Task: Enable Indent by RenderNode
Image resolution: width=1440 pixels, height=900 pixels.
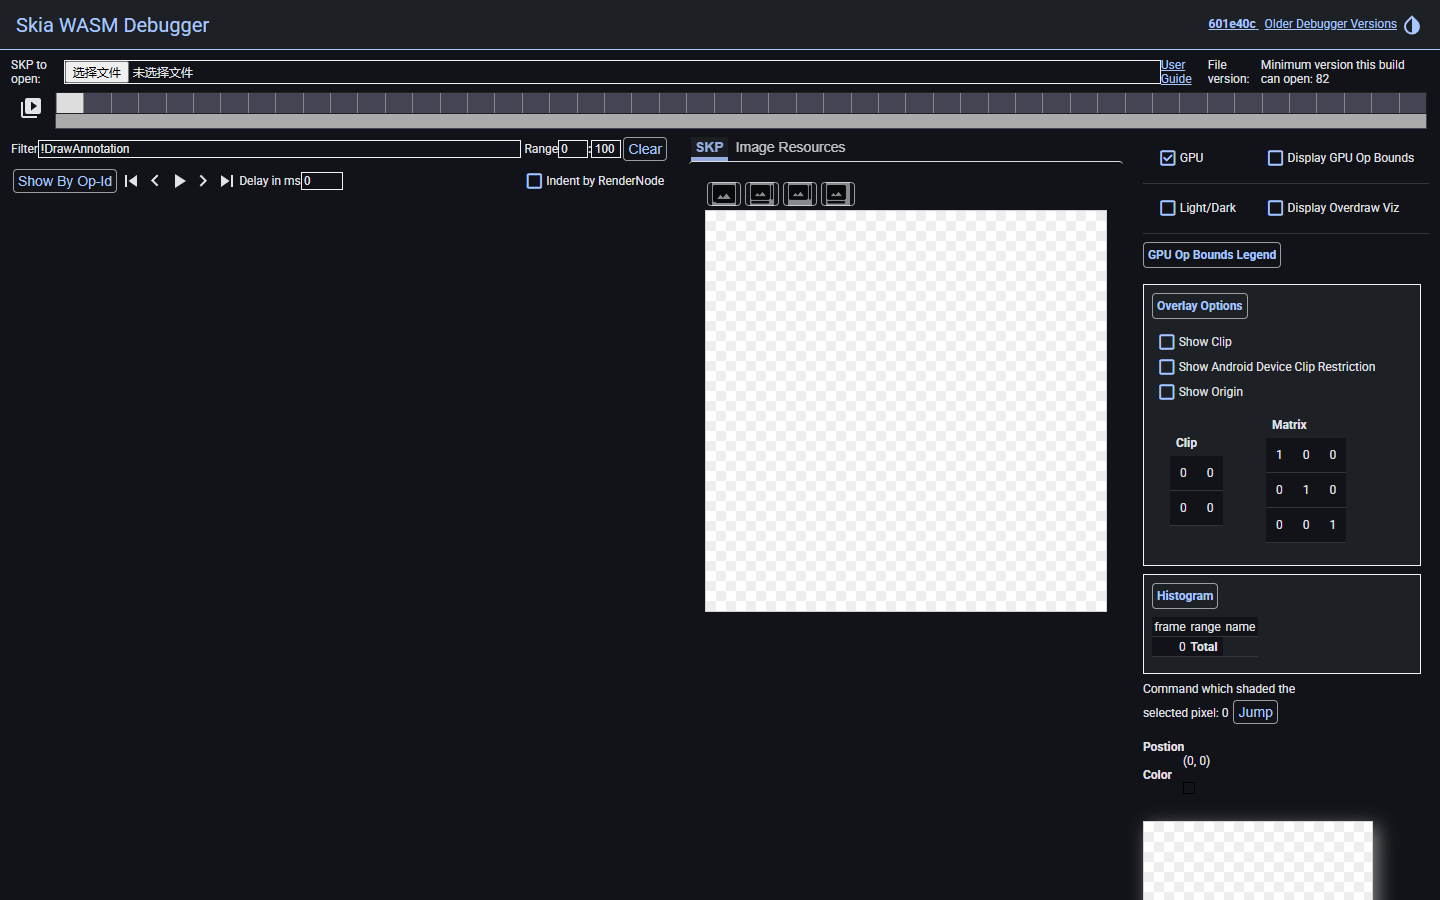Action: tap(534, 181)
